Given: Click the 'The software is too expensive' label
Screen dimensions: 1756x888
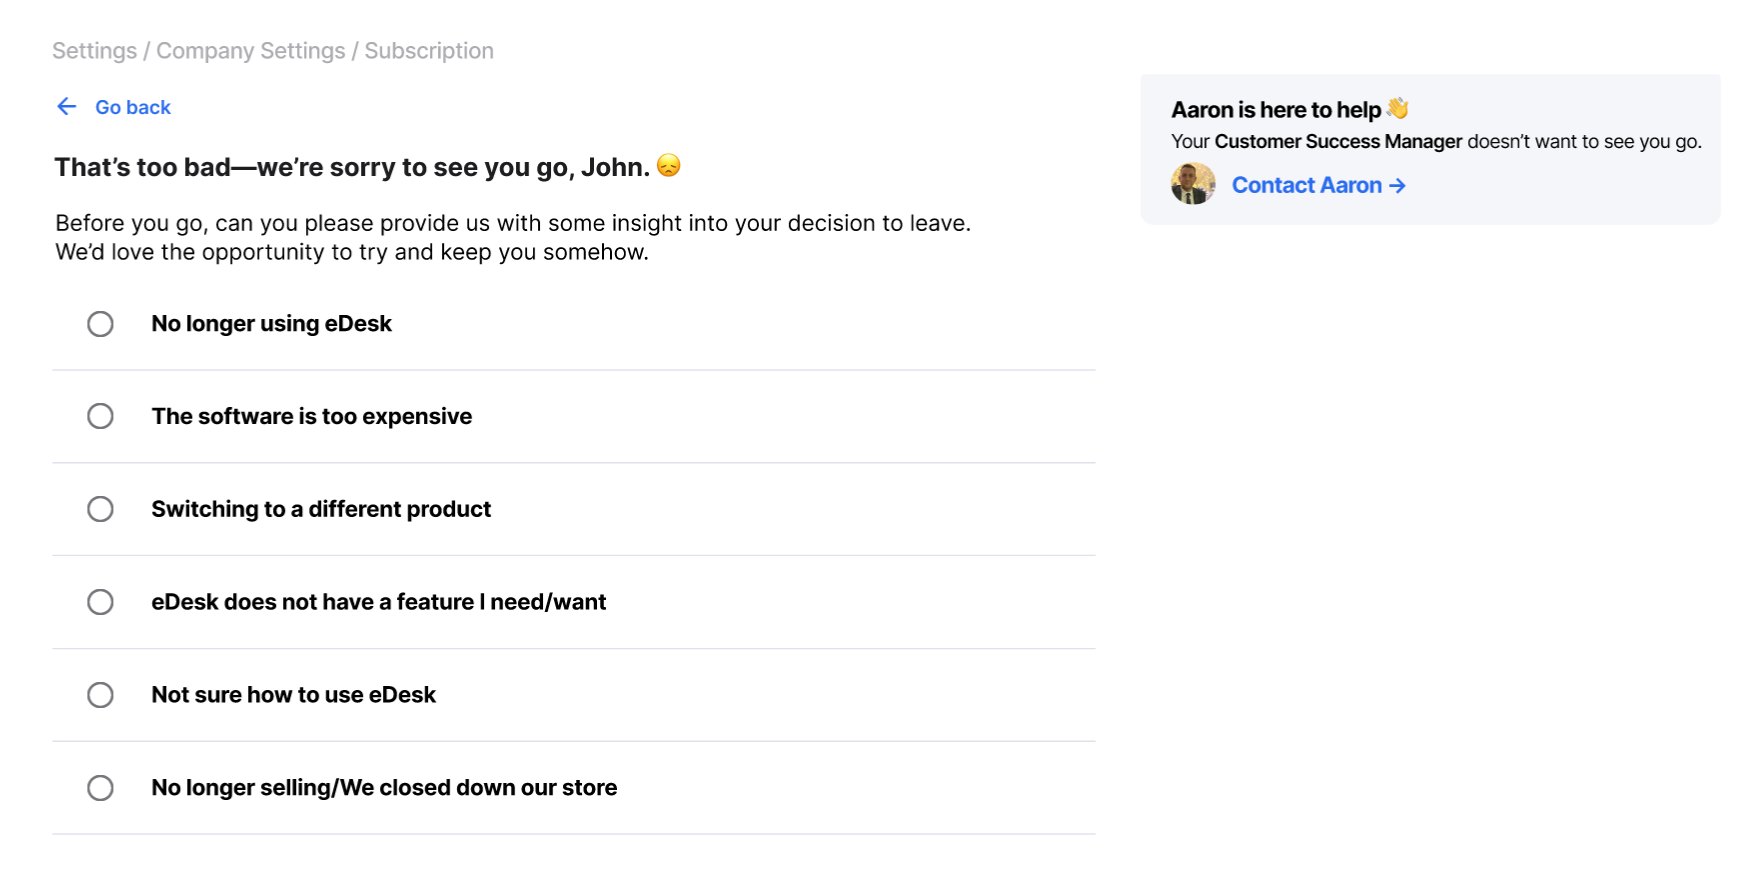Looking at the screenshot, I should [311, 416].
